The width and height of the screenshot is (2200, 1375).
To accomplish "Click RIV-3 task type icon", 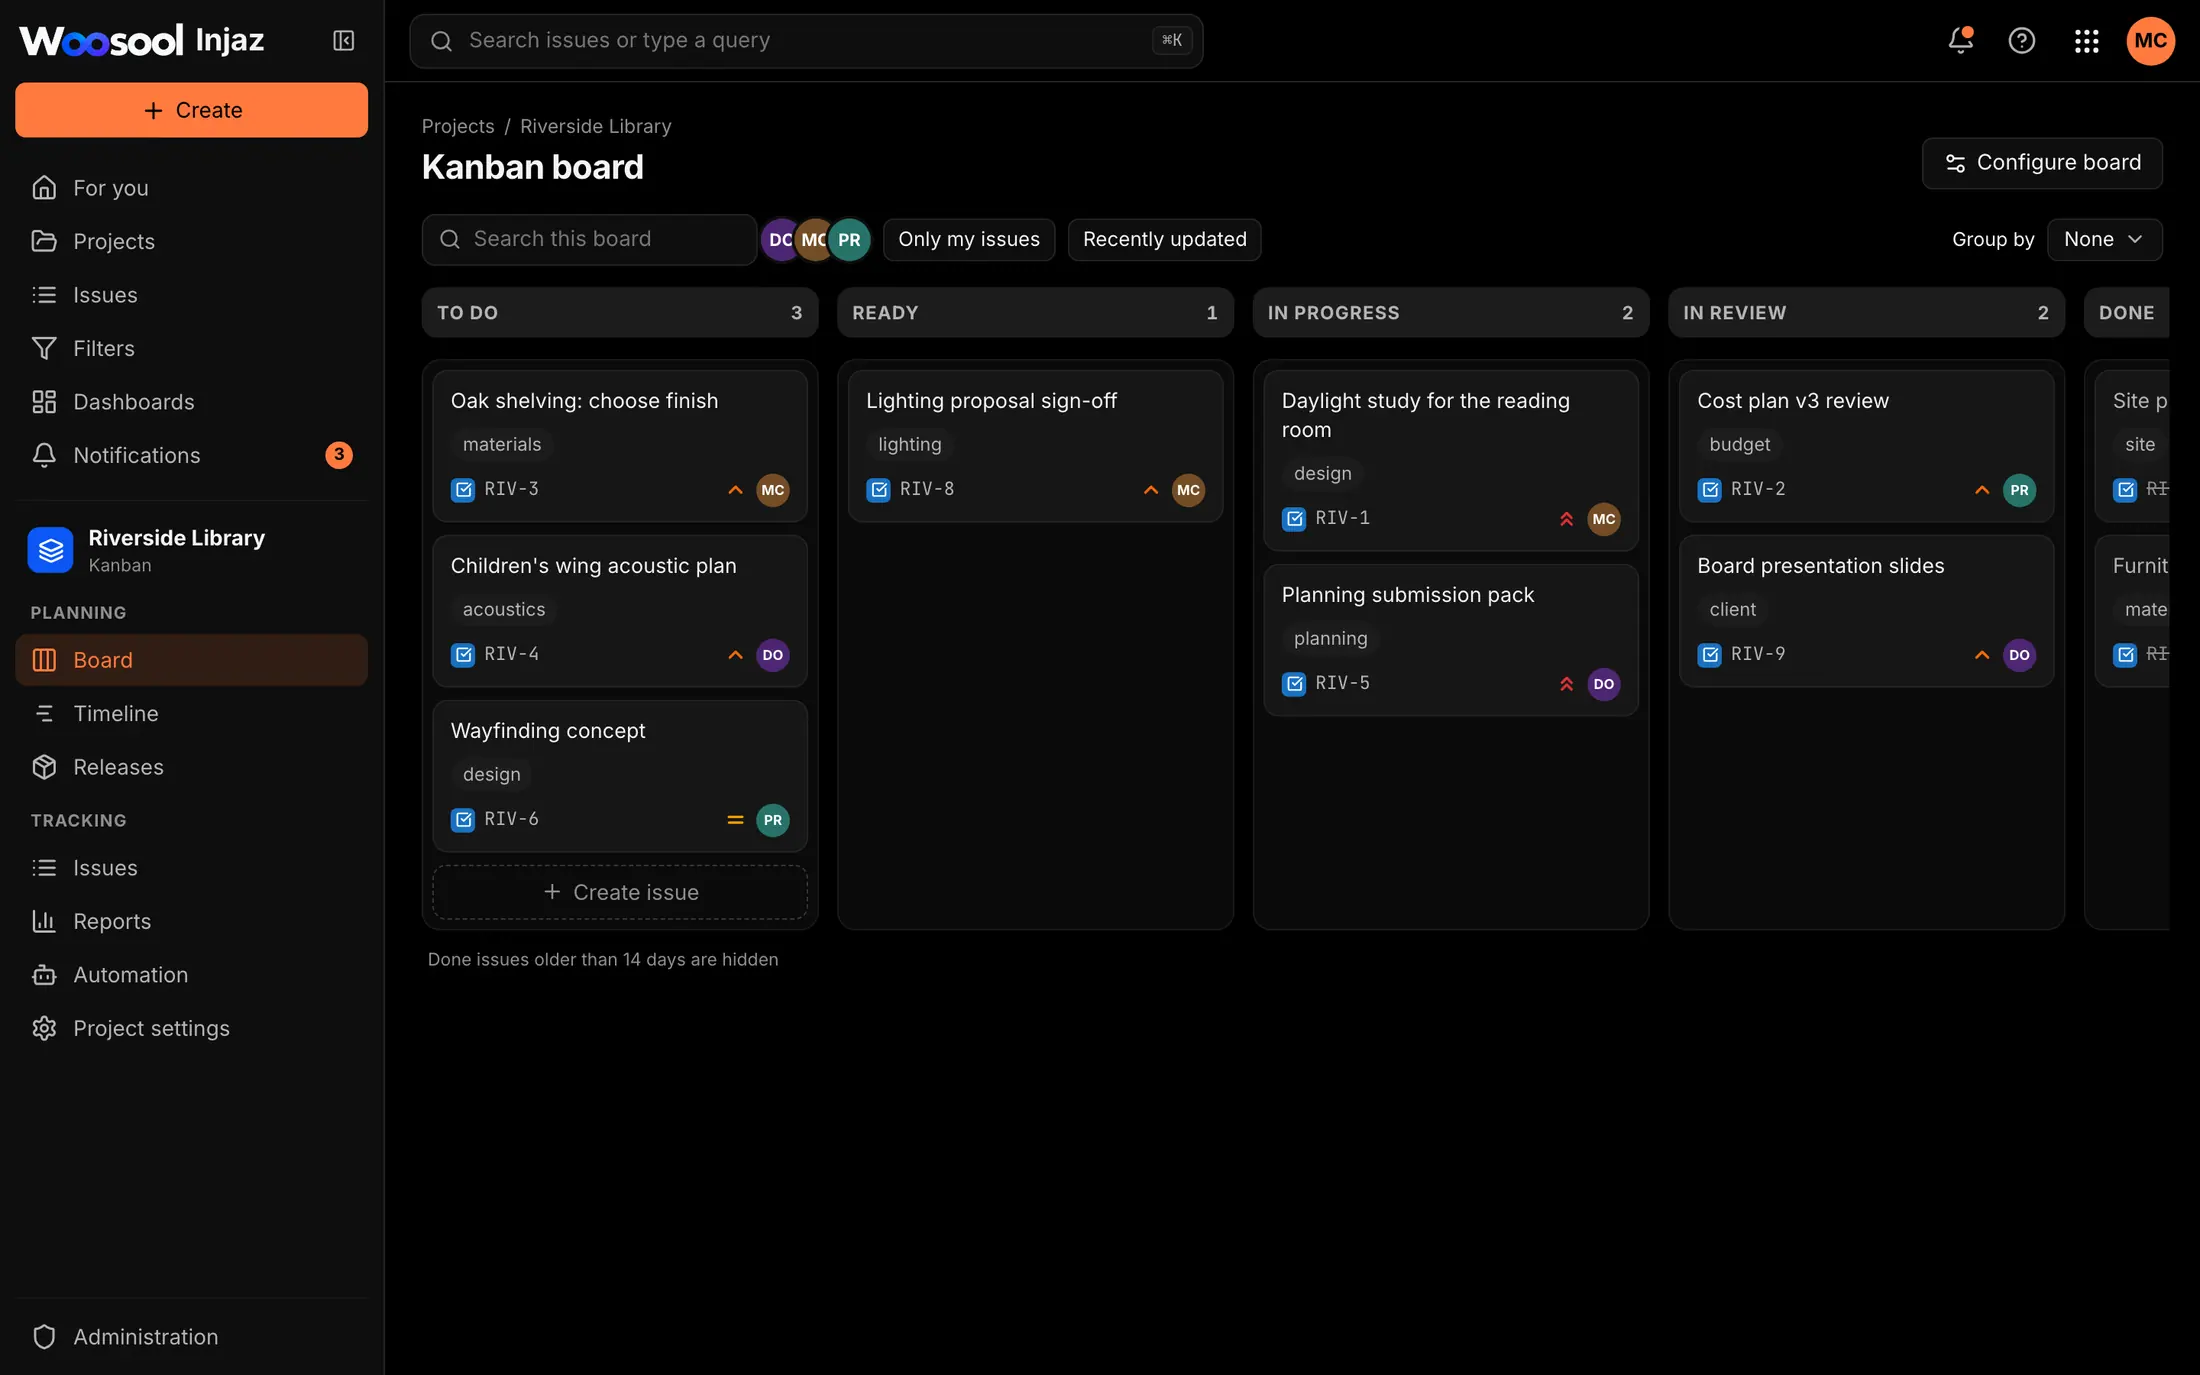I will tap(463, 490).
